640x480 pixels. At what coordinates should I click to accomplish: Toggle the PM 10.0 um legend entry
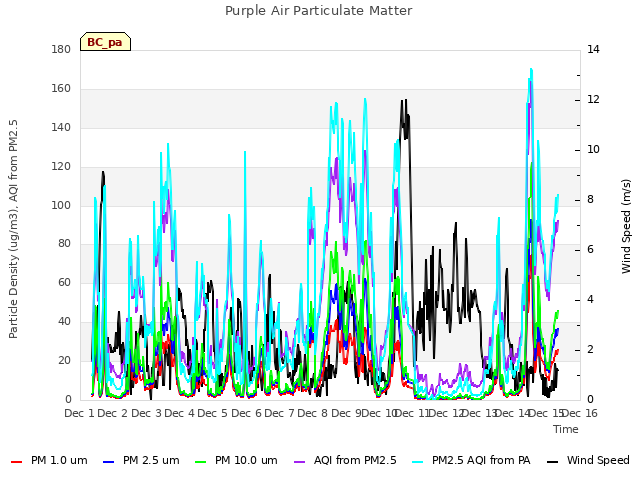[236, 461]
